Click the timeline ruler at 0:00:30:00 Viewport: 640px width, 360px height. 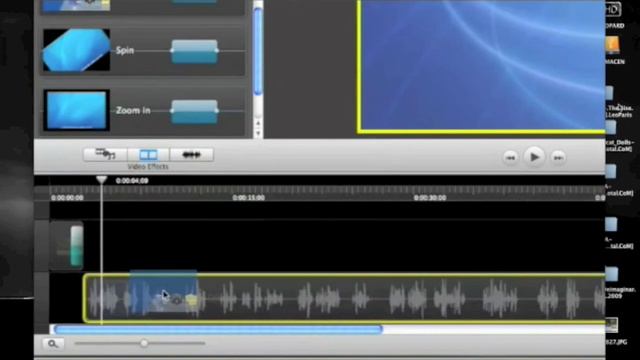tap(430, 198)
